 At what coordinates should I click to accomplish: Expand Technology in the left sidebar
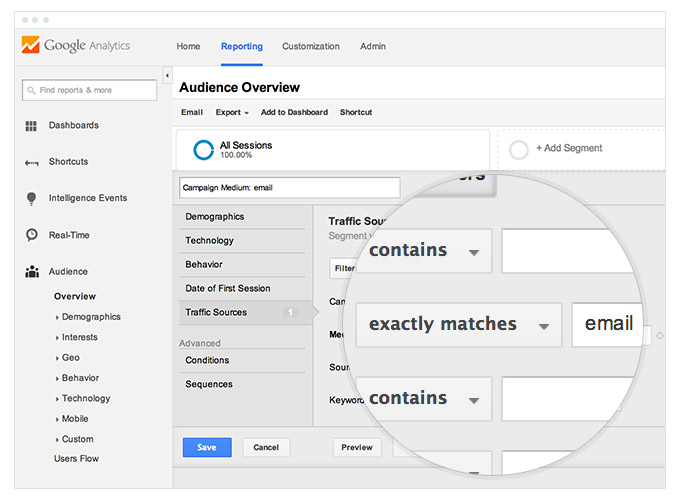[x=83, y=398]
